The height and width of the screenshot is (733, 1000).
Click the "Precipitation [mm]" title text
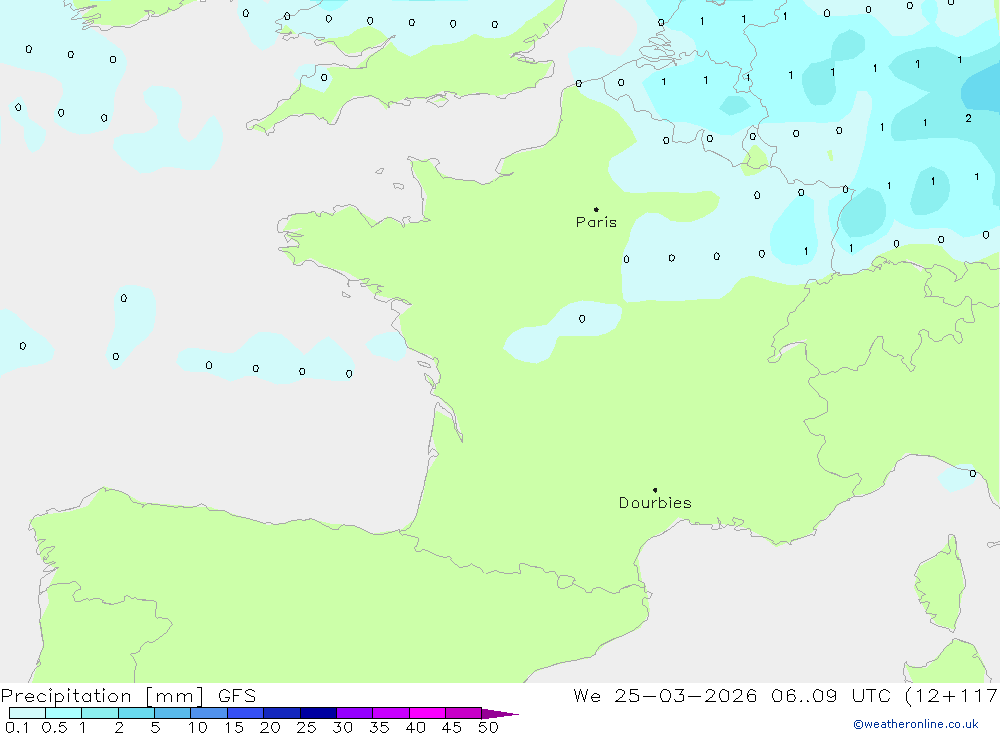tap(103, 696)
